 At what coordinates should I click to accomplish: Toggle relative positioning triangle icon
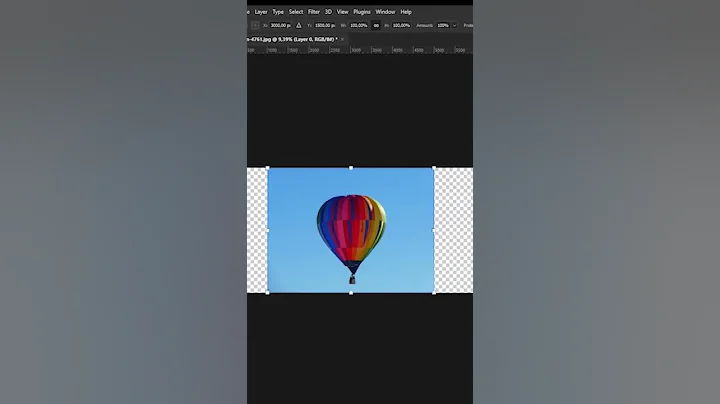299,26
